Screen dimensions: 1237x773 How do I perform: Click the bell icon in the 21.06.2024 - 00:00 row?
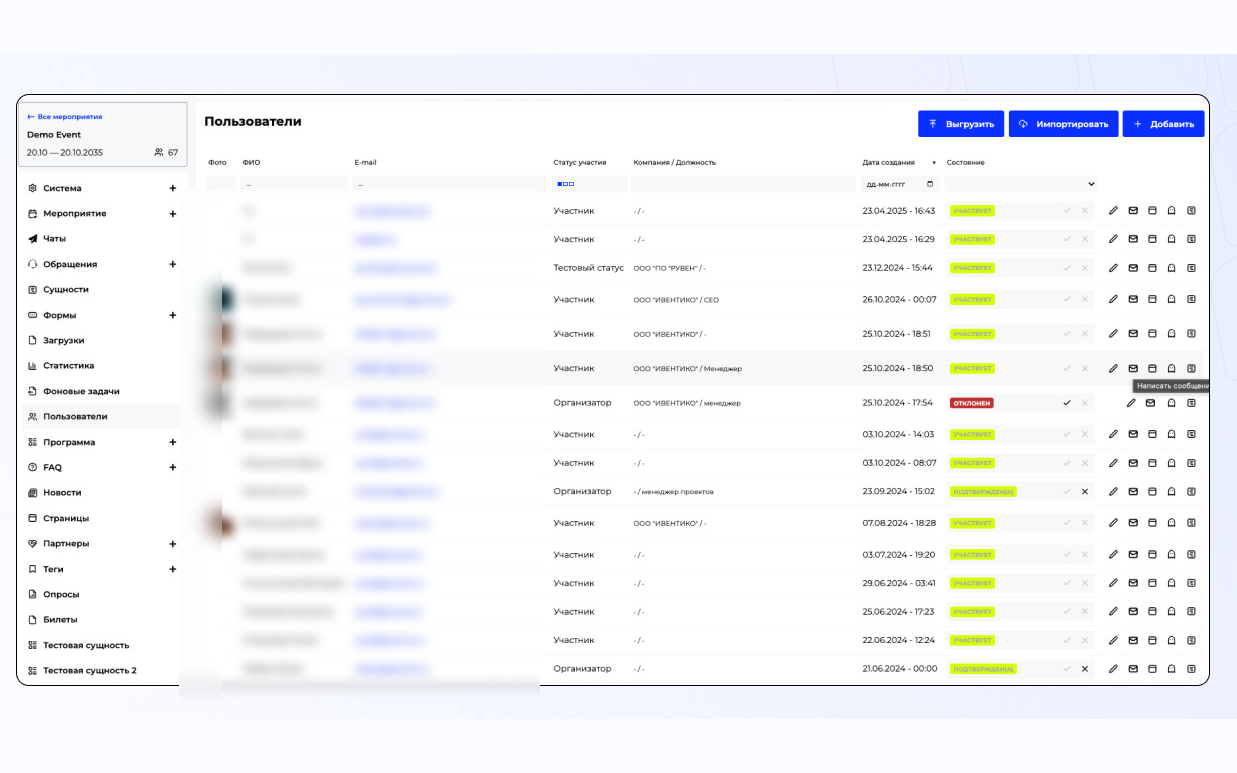(1172, 668)
